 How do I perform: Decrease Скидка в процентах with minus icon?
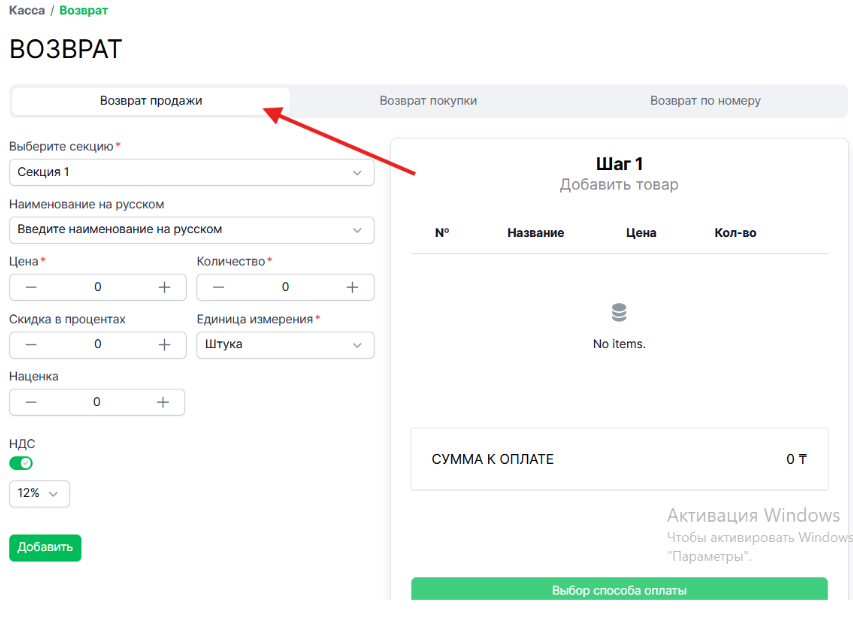click(x=31, y=344)
